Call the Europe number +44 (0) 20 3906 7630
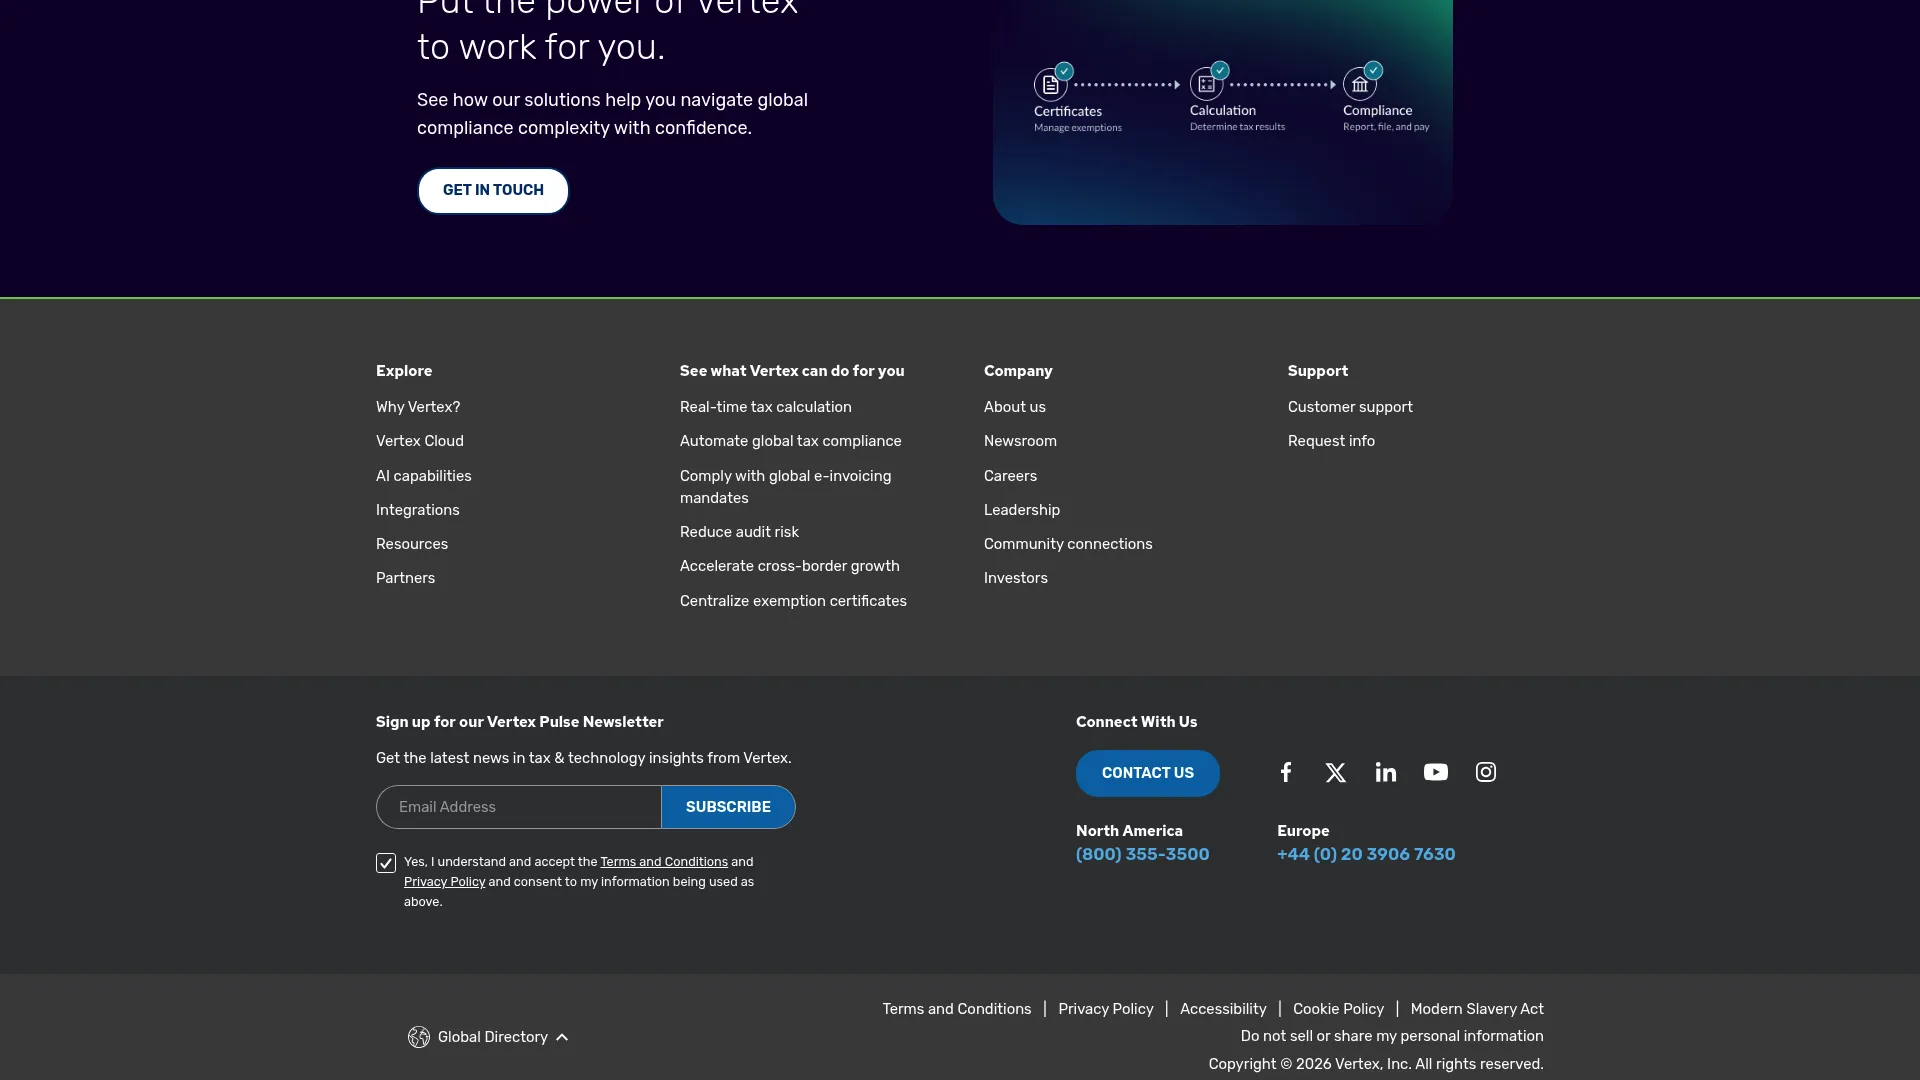 click(x=1366, y=854)
